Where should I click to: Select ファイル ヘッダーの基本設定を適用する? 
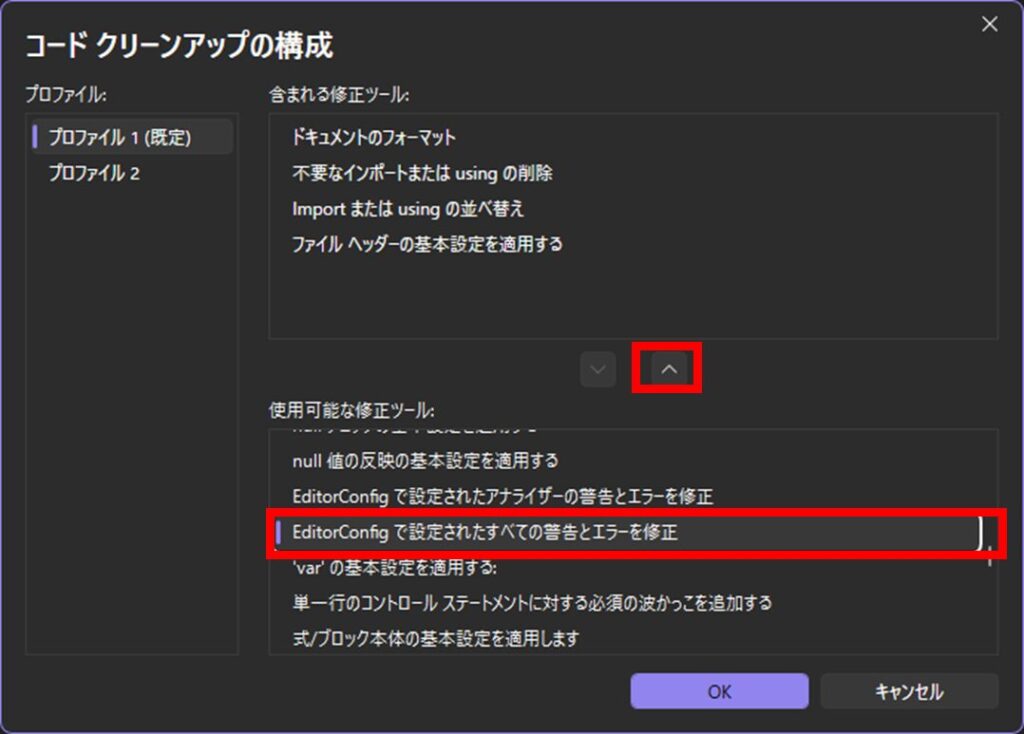(427, 244)
